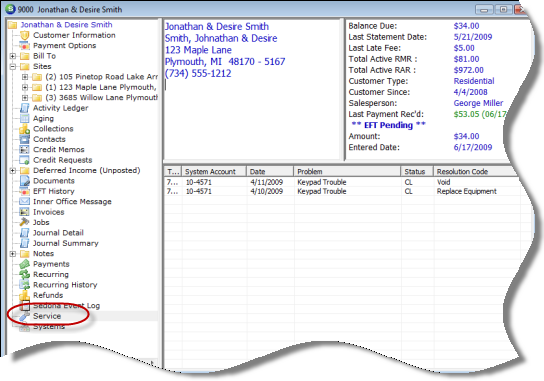Click the Notes folder icon
Image resolution: width=544 pixels, height=381 pixels.
(24, 254)
